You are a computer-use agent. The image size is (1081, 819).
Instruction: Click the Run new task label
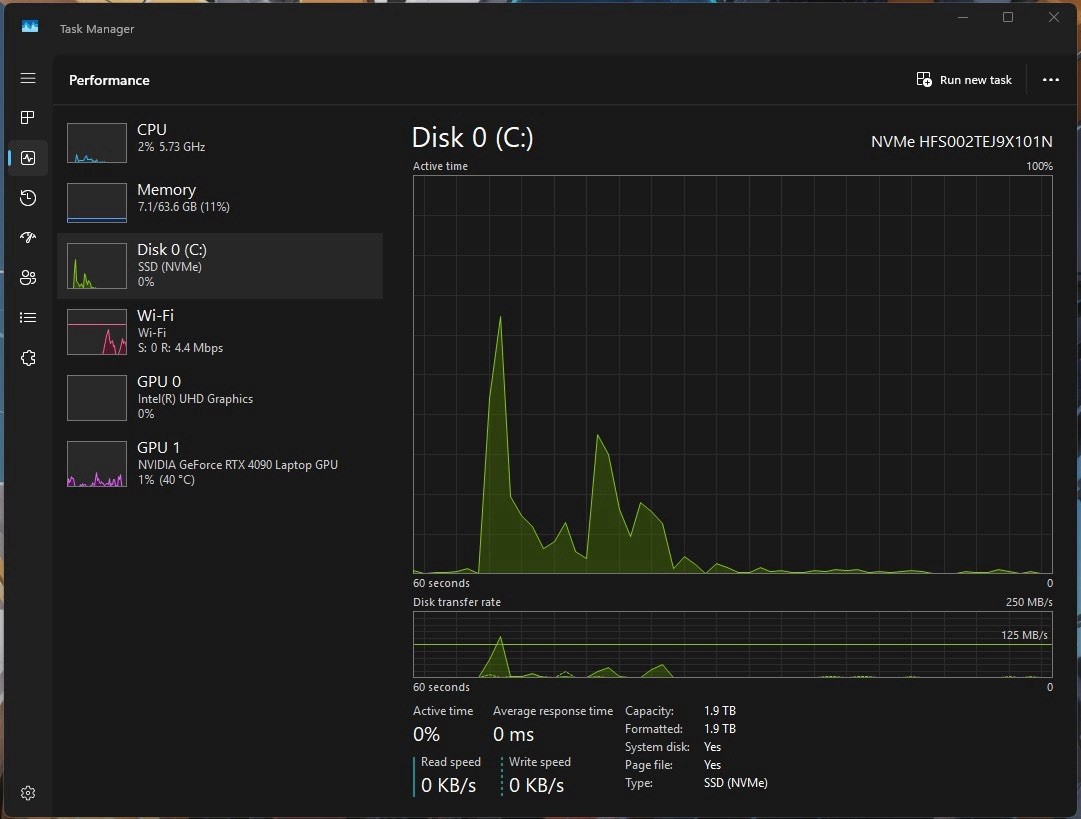pos(976,80)
